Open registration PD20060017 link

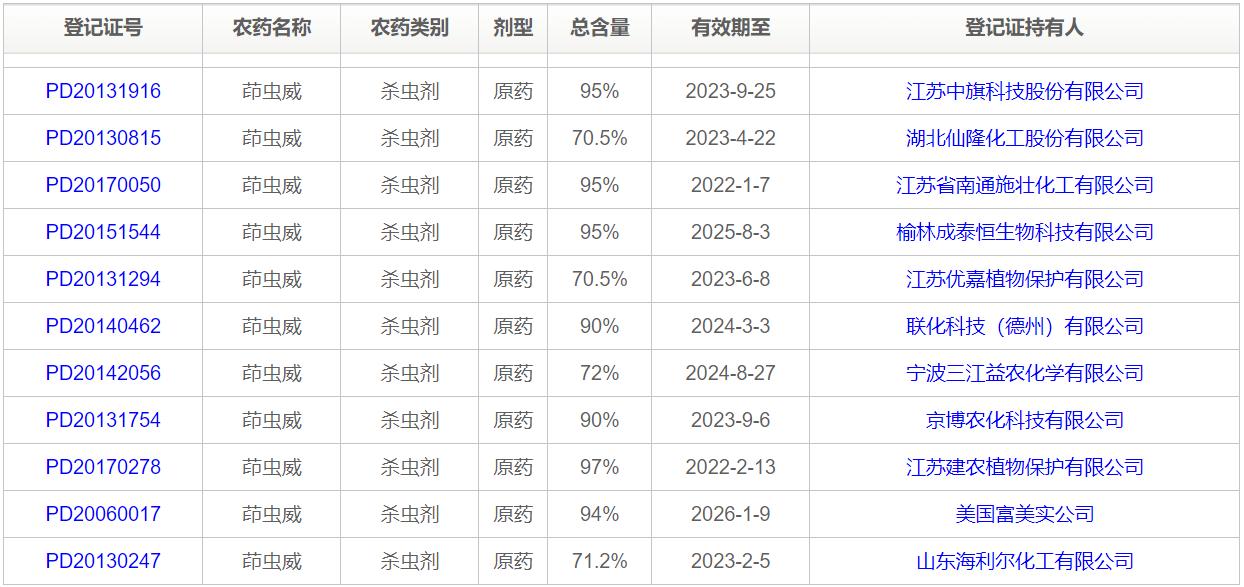103,514
